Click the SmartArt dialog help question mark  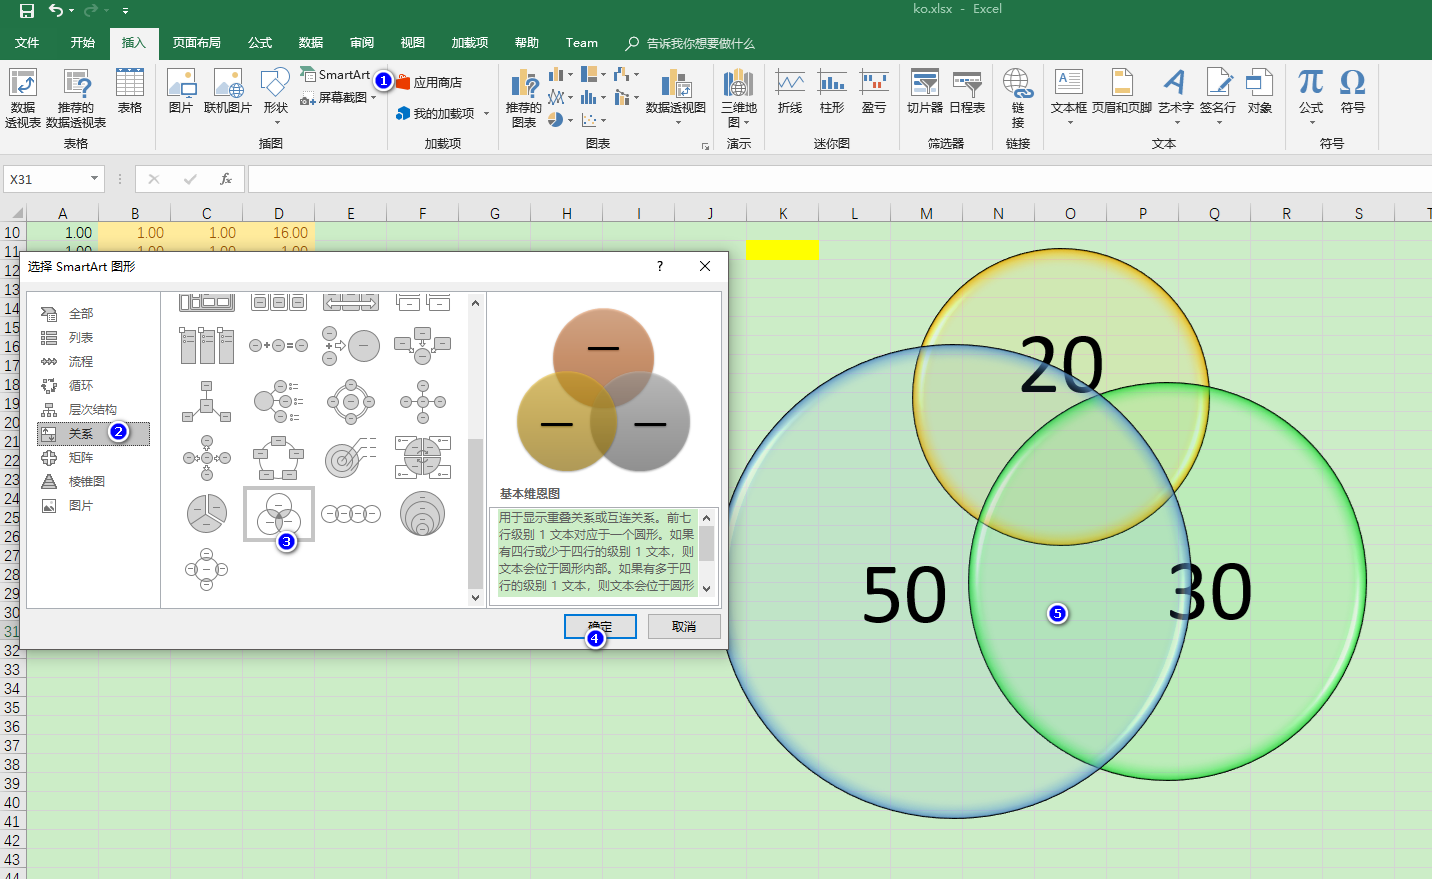pyautogui.click(x=659, y=266)
